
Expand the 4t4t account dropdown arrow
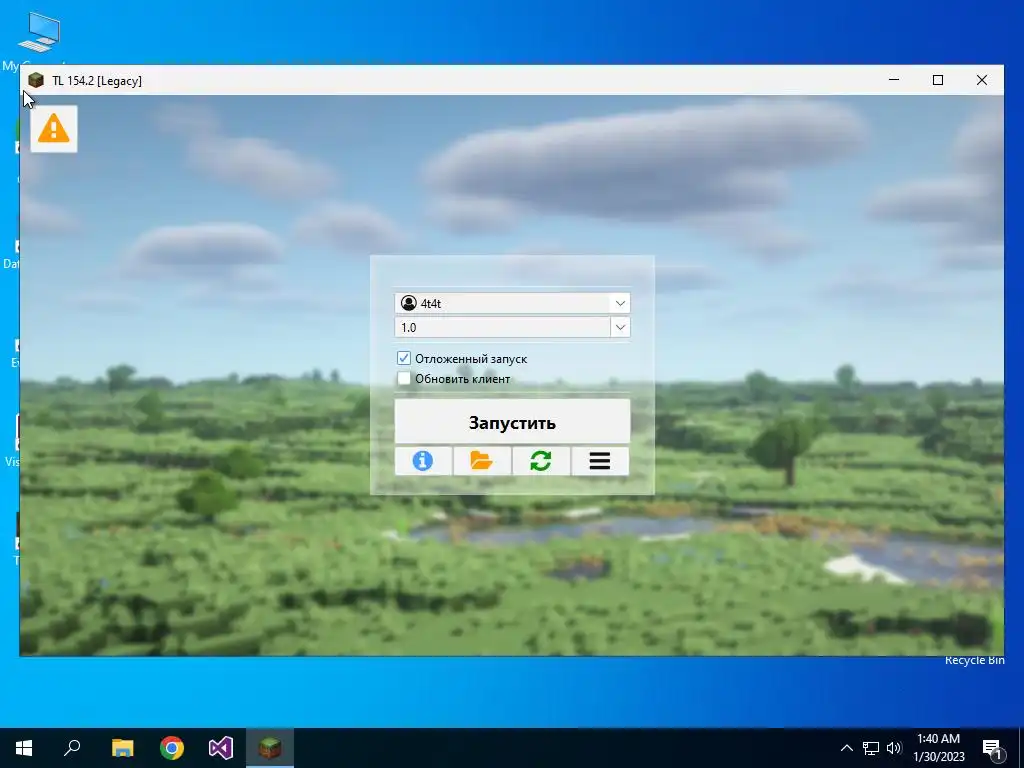click(x=620, y=303)
